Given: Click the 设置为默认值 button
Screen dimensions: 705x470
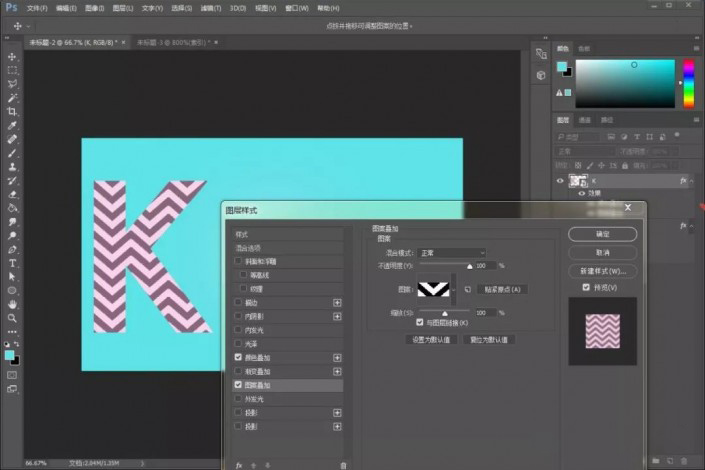Looking at the screenshot, I should click(431, 340).
